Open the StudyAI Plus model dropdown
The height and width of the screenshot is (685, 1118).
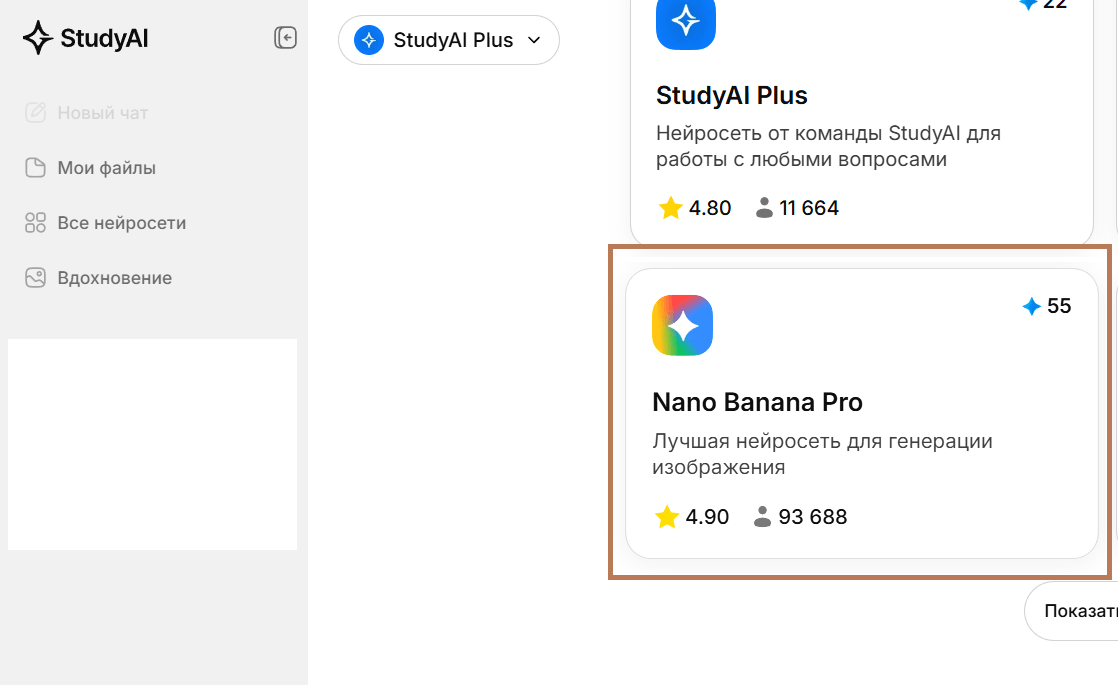(448, 40)
